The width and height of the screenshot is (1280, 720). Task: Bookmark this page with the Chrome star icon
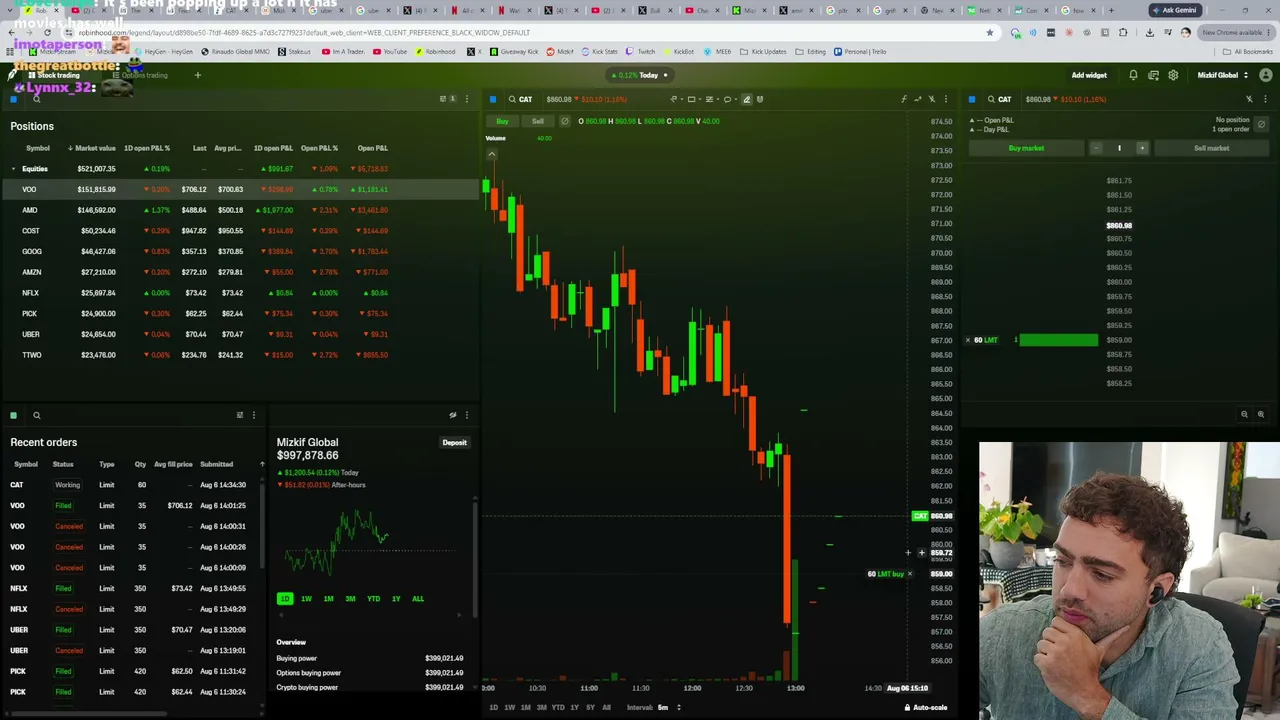(990, 32)
